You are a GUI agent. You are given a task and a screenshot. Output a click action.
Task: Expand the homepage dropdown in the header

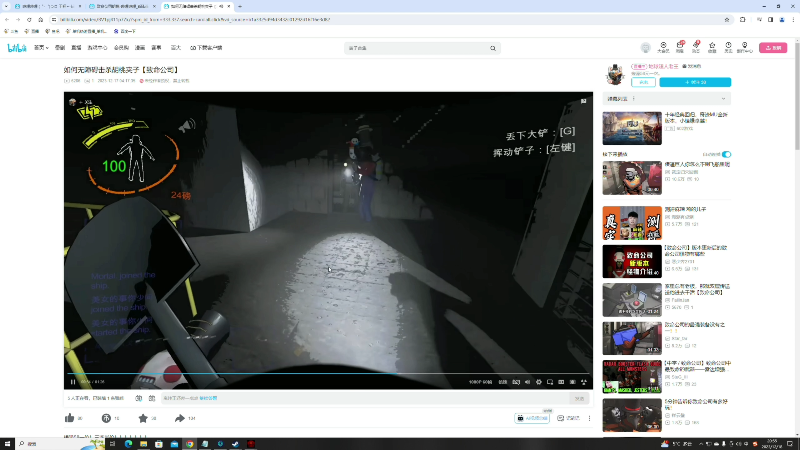click(x=41, y=48)
